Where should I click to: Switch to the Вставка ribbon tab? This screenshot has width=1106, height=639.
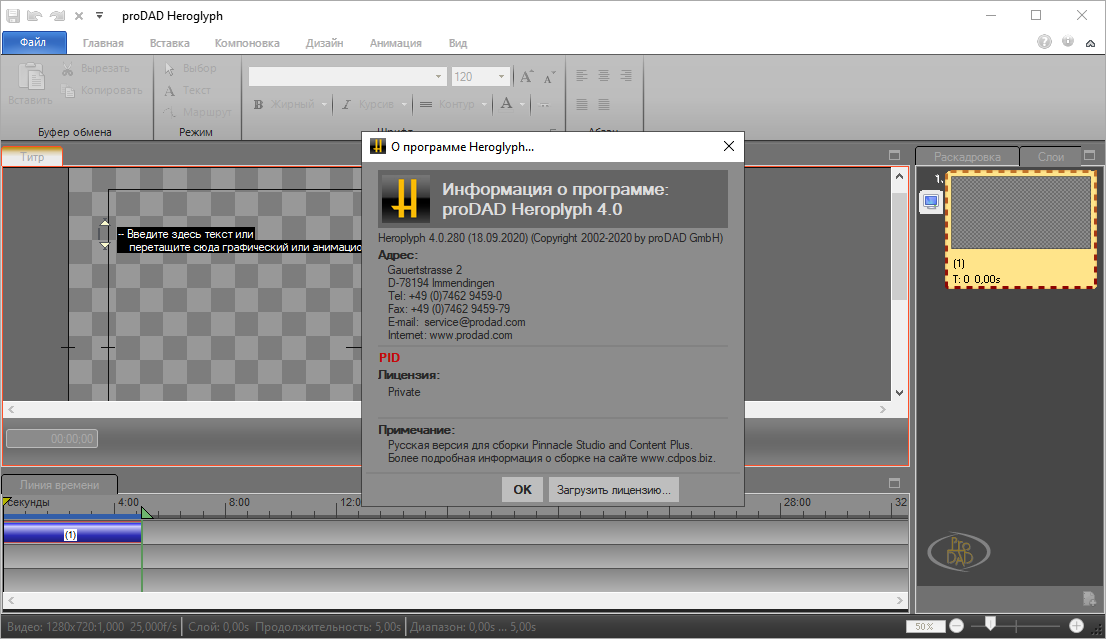(169, 43)
